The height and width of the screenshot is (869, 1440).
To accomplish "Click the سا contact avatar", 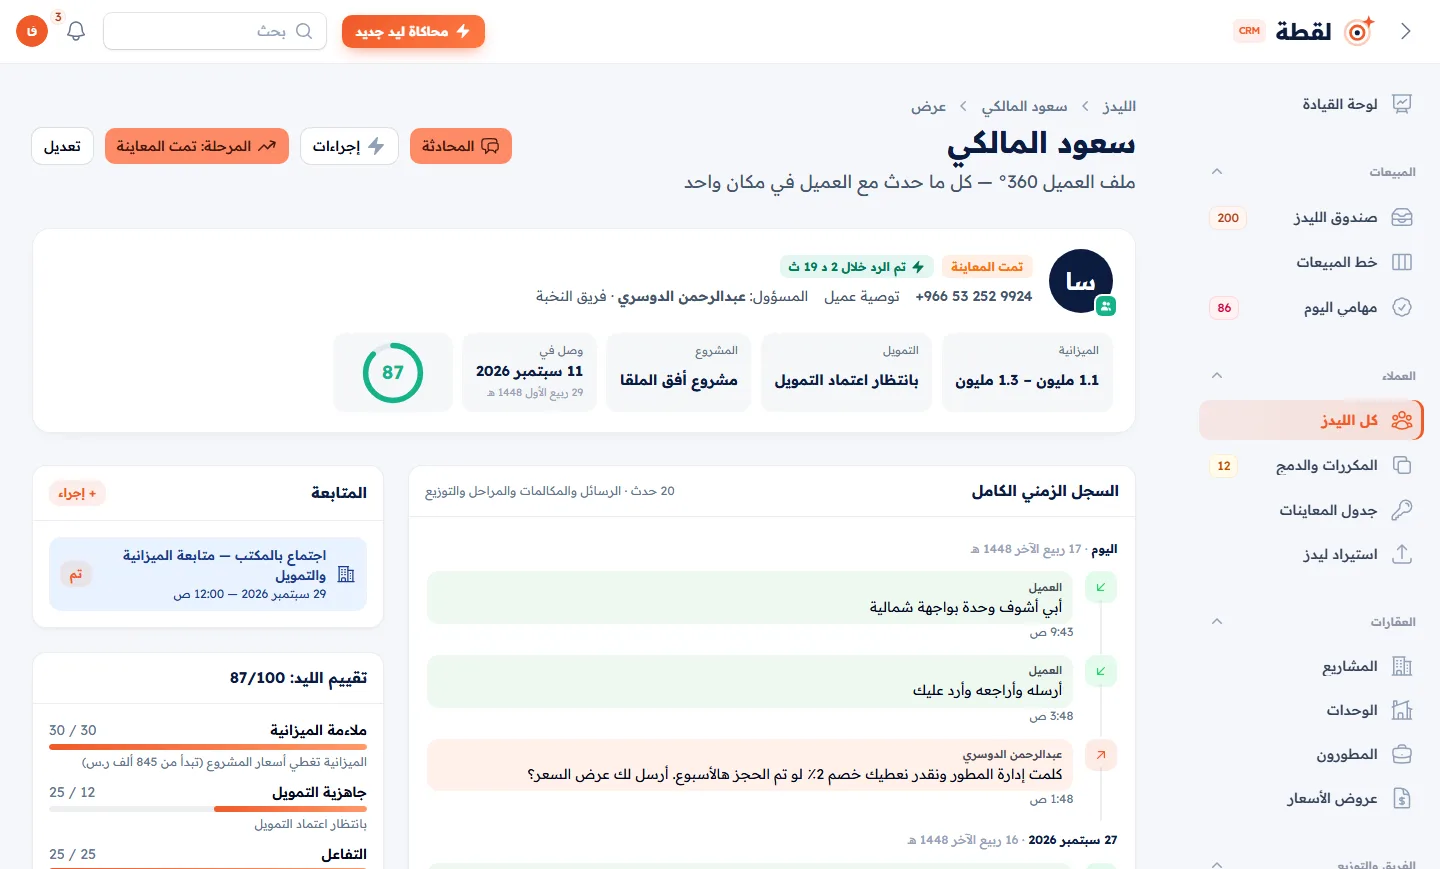I will pos(1081,281).
